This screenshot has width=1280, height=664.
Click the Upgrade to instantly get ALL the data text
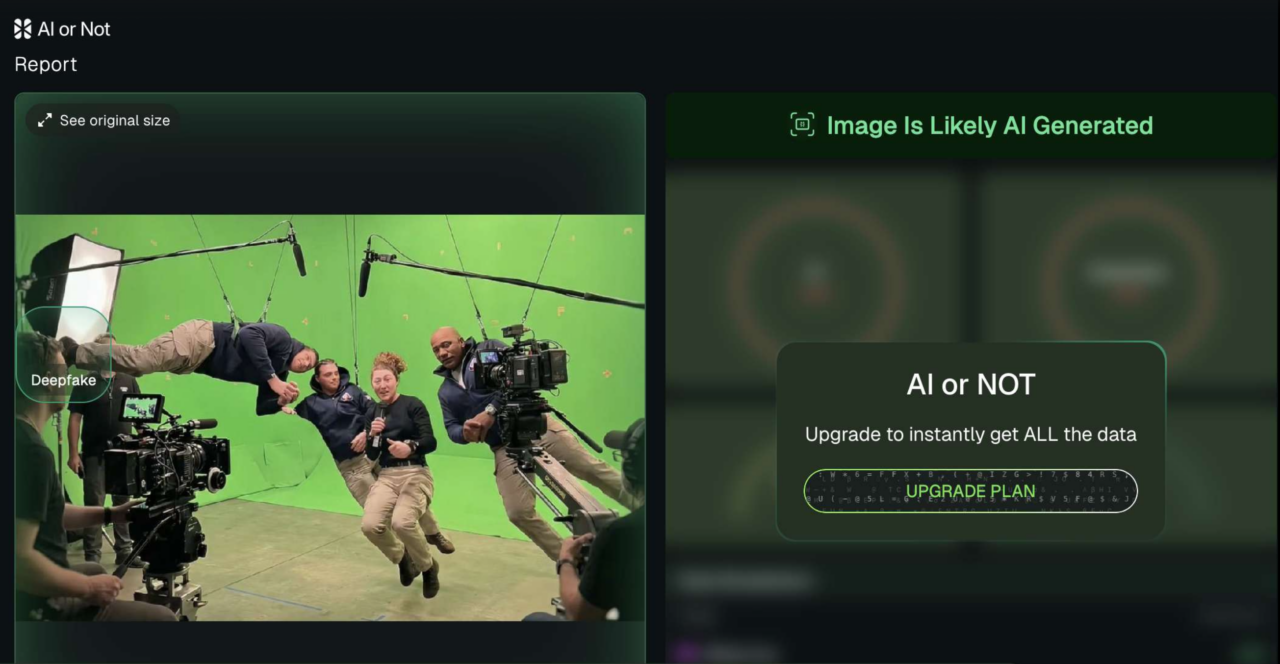pyautogui.click(x=970, y=434)
